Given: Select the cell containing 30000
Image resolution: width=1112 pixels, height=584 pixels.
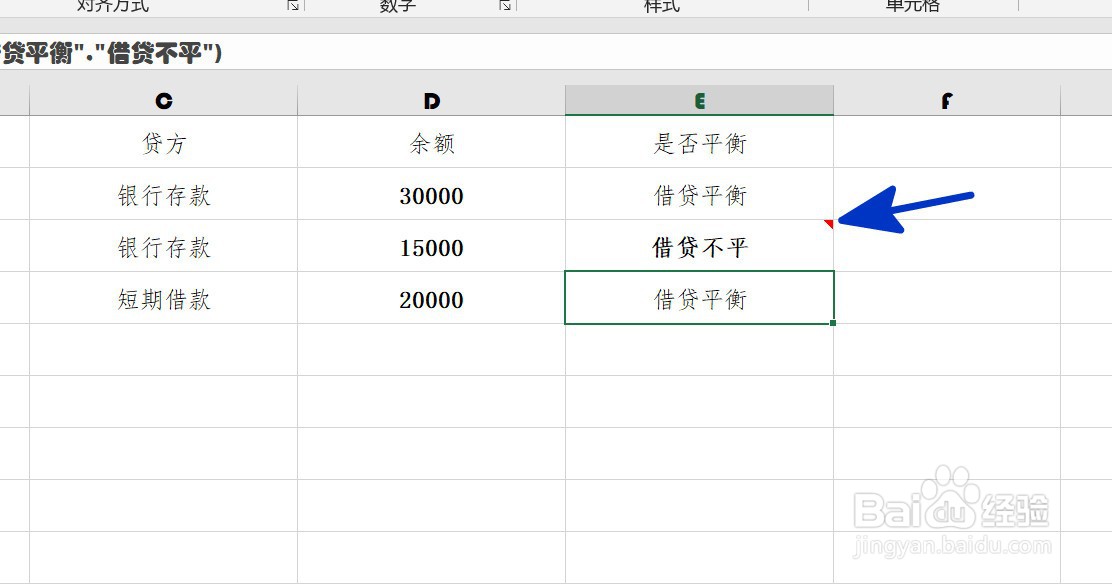Looking at the screenshot, I should point(431,195).
